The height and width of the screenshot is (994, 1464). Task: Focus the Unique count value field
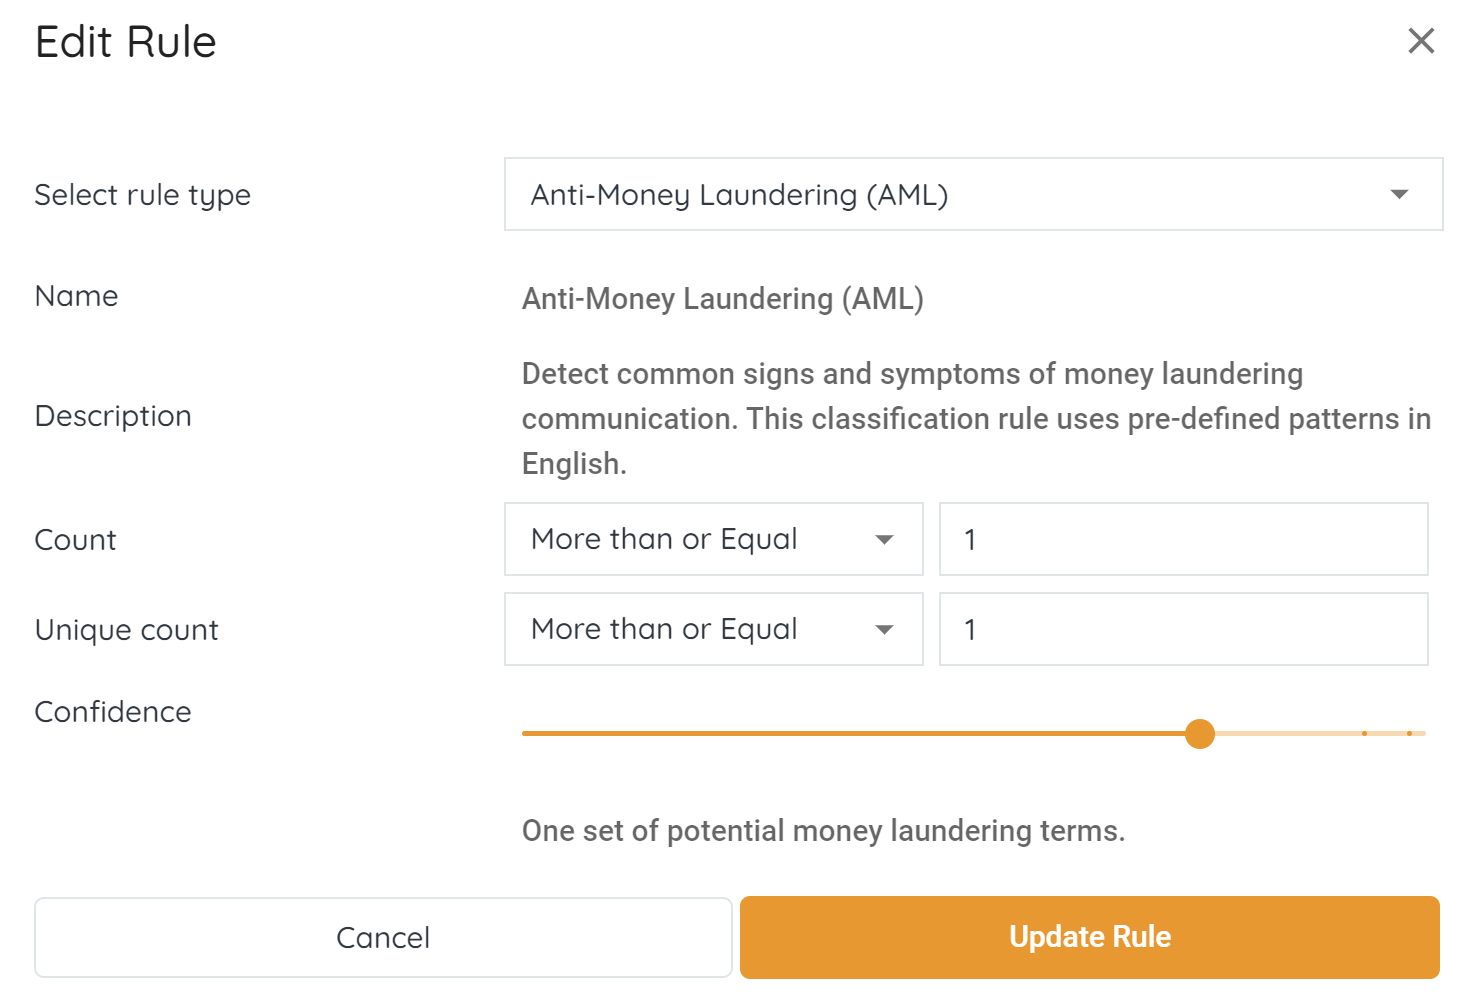click(x=1183, y=630)
